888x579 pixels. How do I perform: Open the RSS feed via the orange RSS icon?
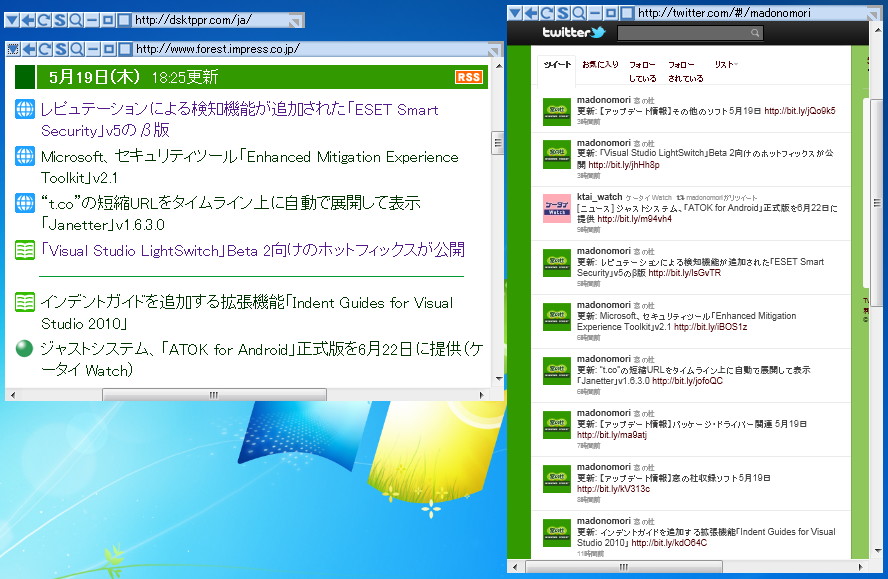click(468, 76)
